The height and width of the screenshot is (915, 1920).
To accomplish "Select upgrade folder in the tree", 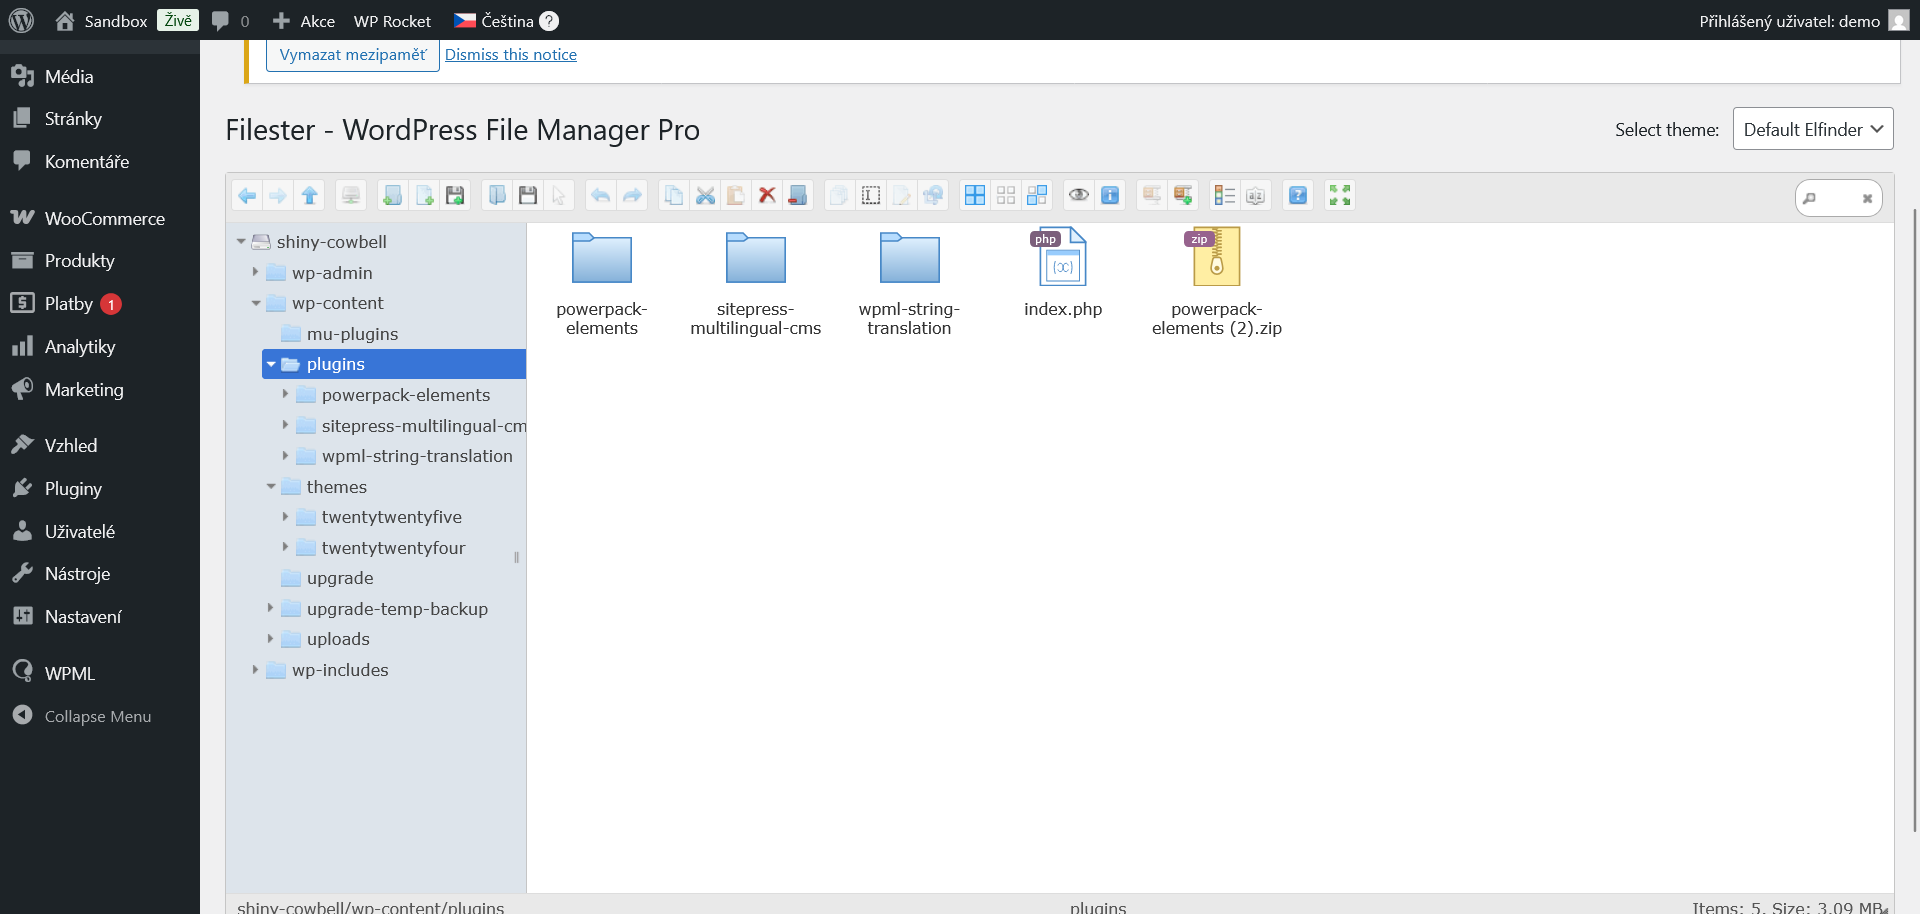I will point(340,578).
